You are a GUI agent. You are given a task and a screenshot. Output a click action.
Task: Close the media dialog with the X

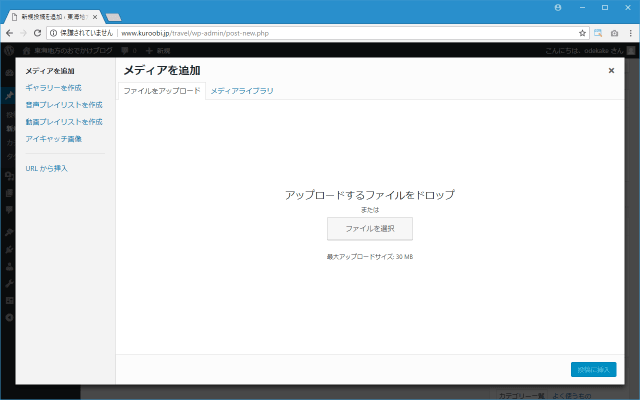(611, 71)
